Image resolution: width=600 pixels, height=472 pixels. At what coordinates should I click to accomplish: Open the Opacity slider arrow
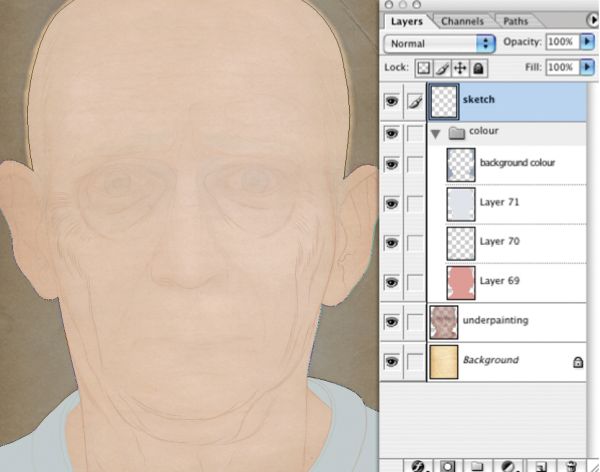click(x=587, y=41)
